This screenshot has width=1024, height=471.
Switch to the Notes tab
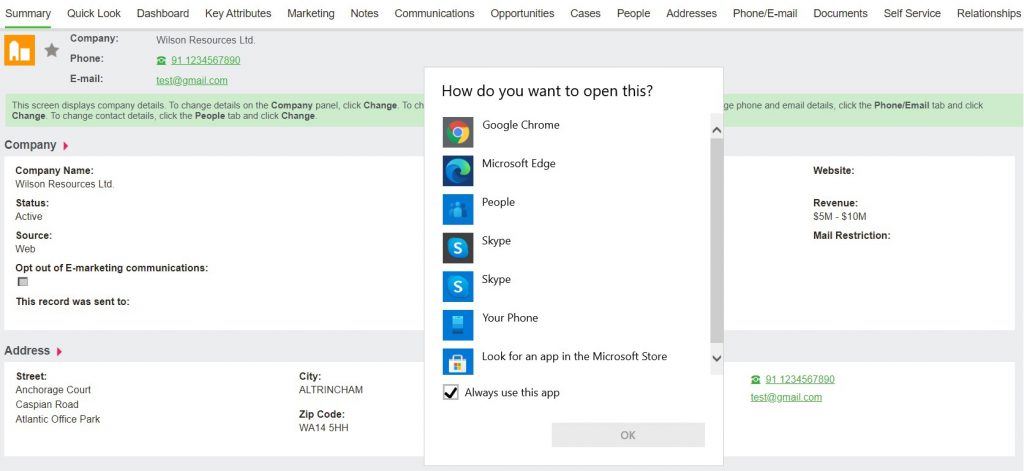click(364, 13)
